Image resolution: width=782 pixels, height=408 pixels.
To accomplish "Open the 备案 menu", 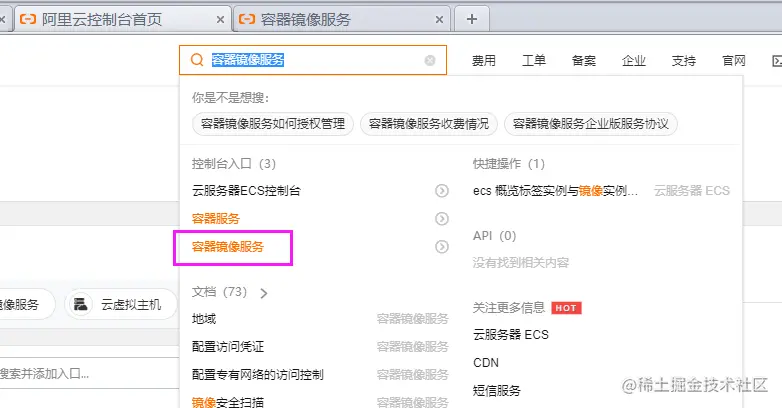I will tap(584, 60).
